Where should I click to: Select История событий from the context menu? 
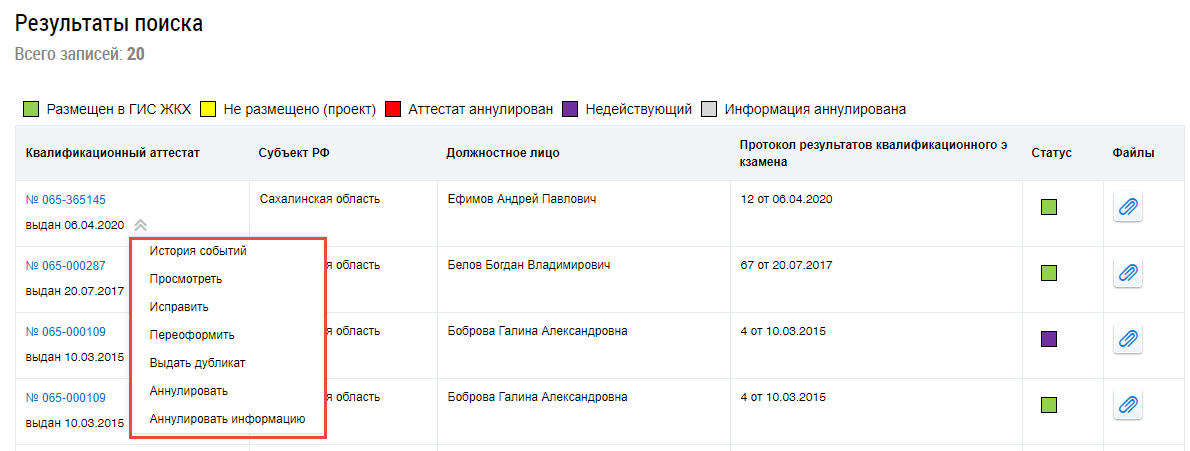pos(198,251)
